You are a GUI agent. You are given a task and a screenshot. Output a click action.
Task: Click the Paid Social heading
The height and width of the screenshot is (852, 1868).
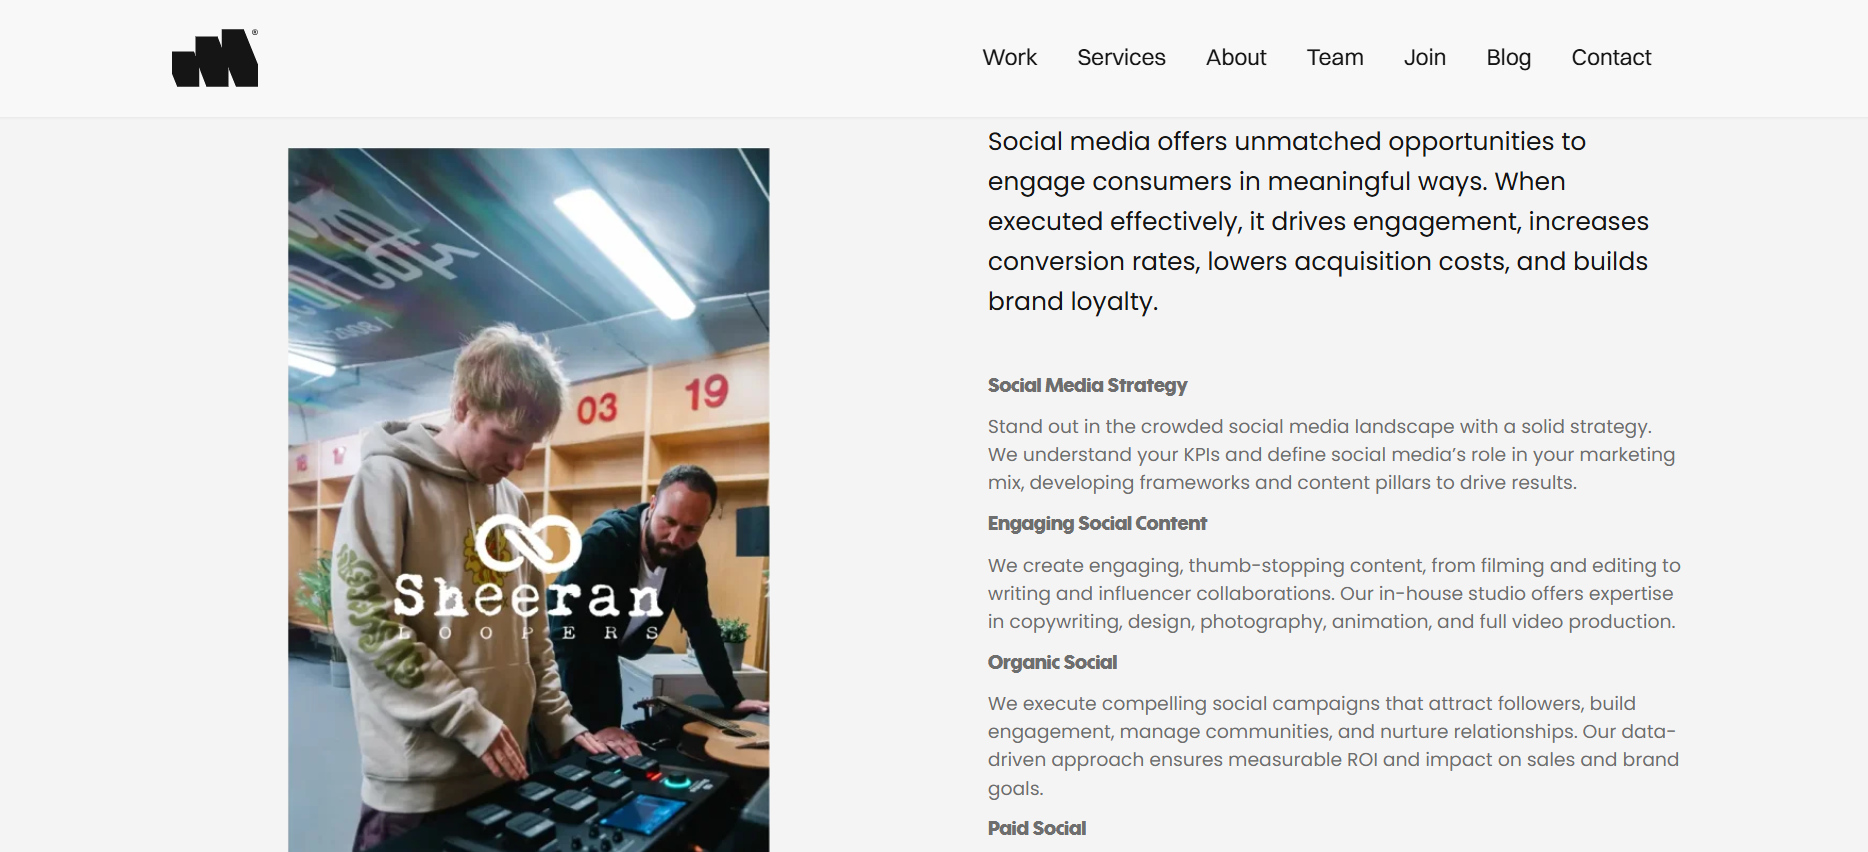1036,828
